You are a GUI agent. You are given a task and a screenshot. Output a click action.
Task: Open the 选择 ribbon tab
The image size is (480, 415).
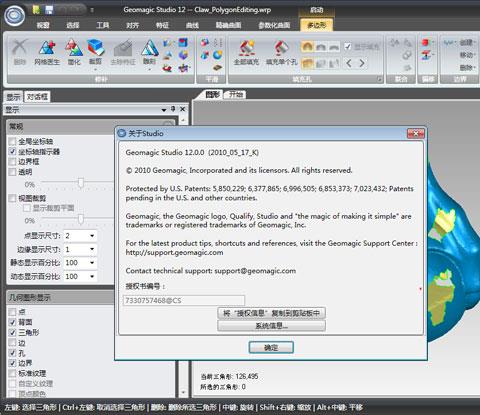tap(73, 25)
